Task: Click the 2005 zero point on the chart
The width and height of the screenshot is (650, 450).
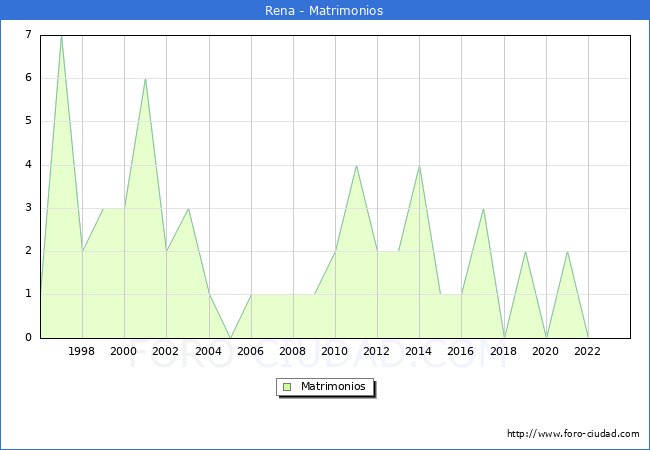Action: [230, 337]
